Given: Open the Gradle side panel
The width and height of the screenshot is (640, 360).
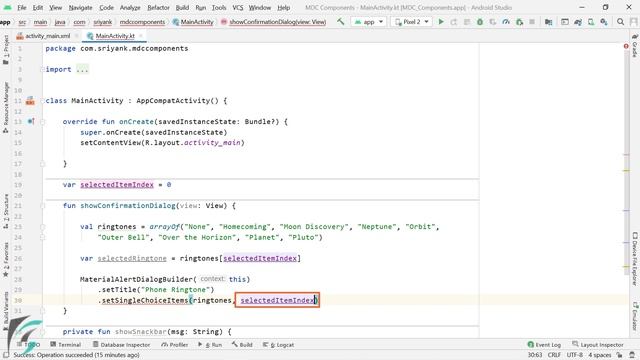Looking at the screenshot, I should coord(635,46).
